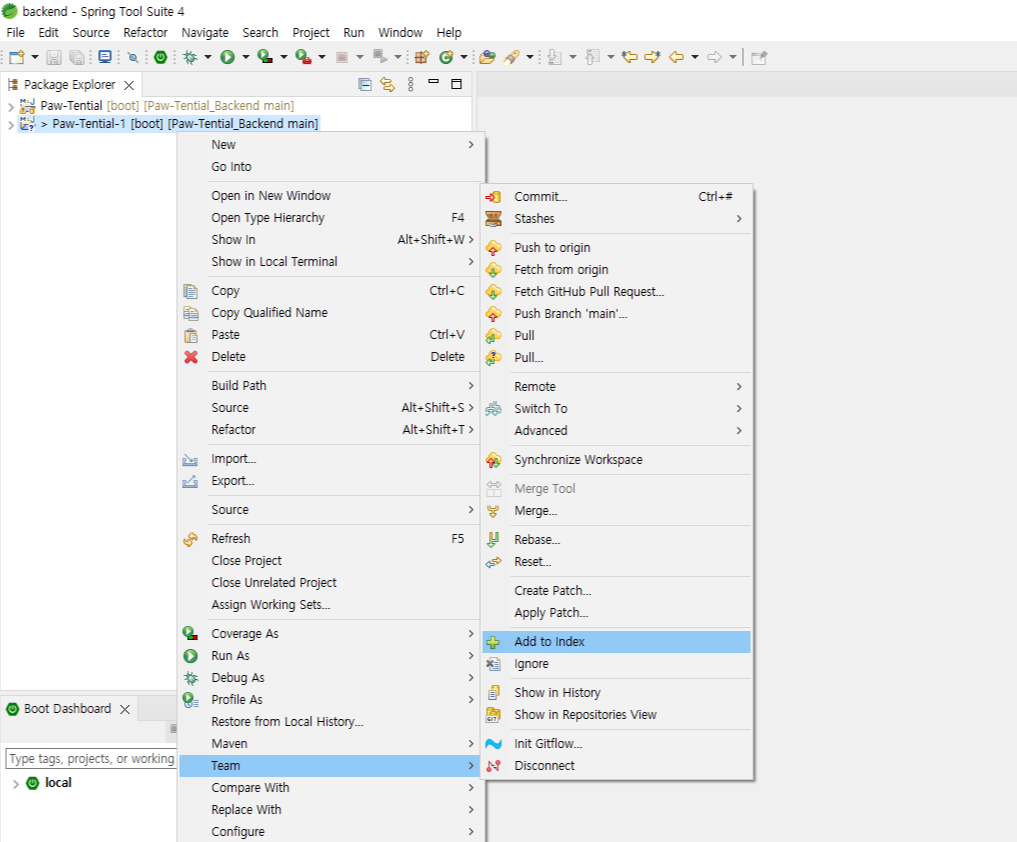Open the Run dropdown arrow in toolbar
The image size is (1017, 842).
[x=245, y=57]
